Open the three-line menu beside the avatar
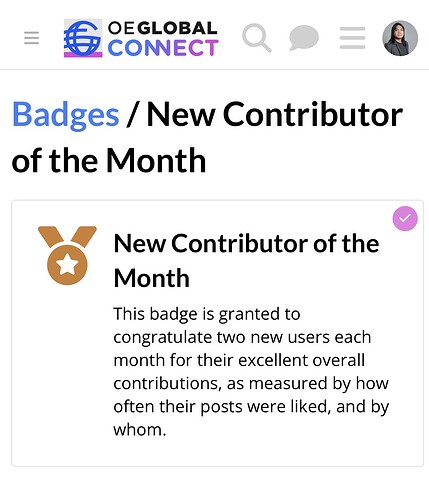This screenshot has width=429, height=500. point(353,38)
